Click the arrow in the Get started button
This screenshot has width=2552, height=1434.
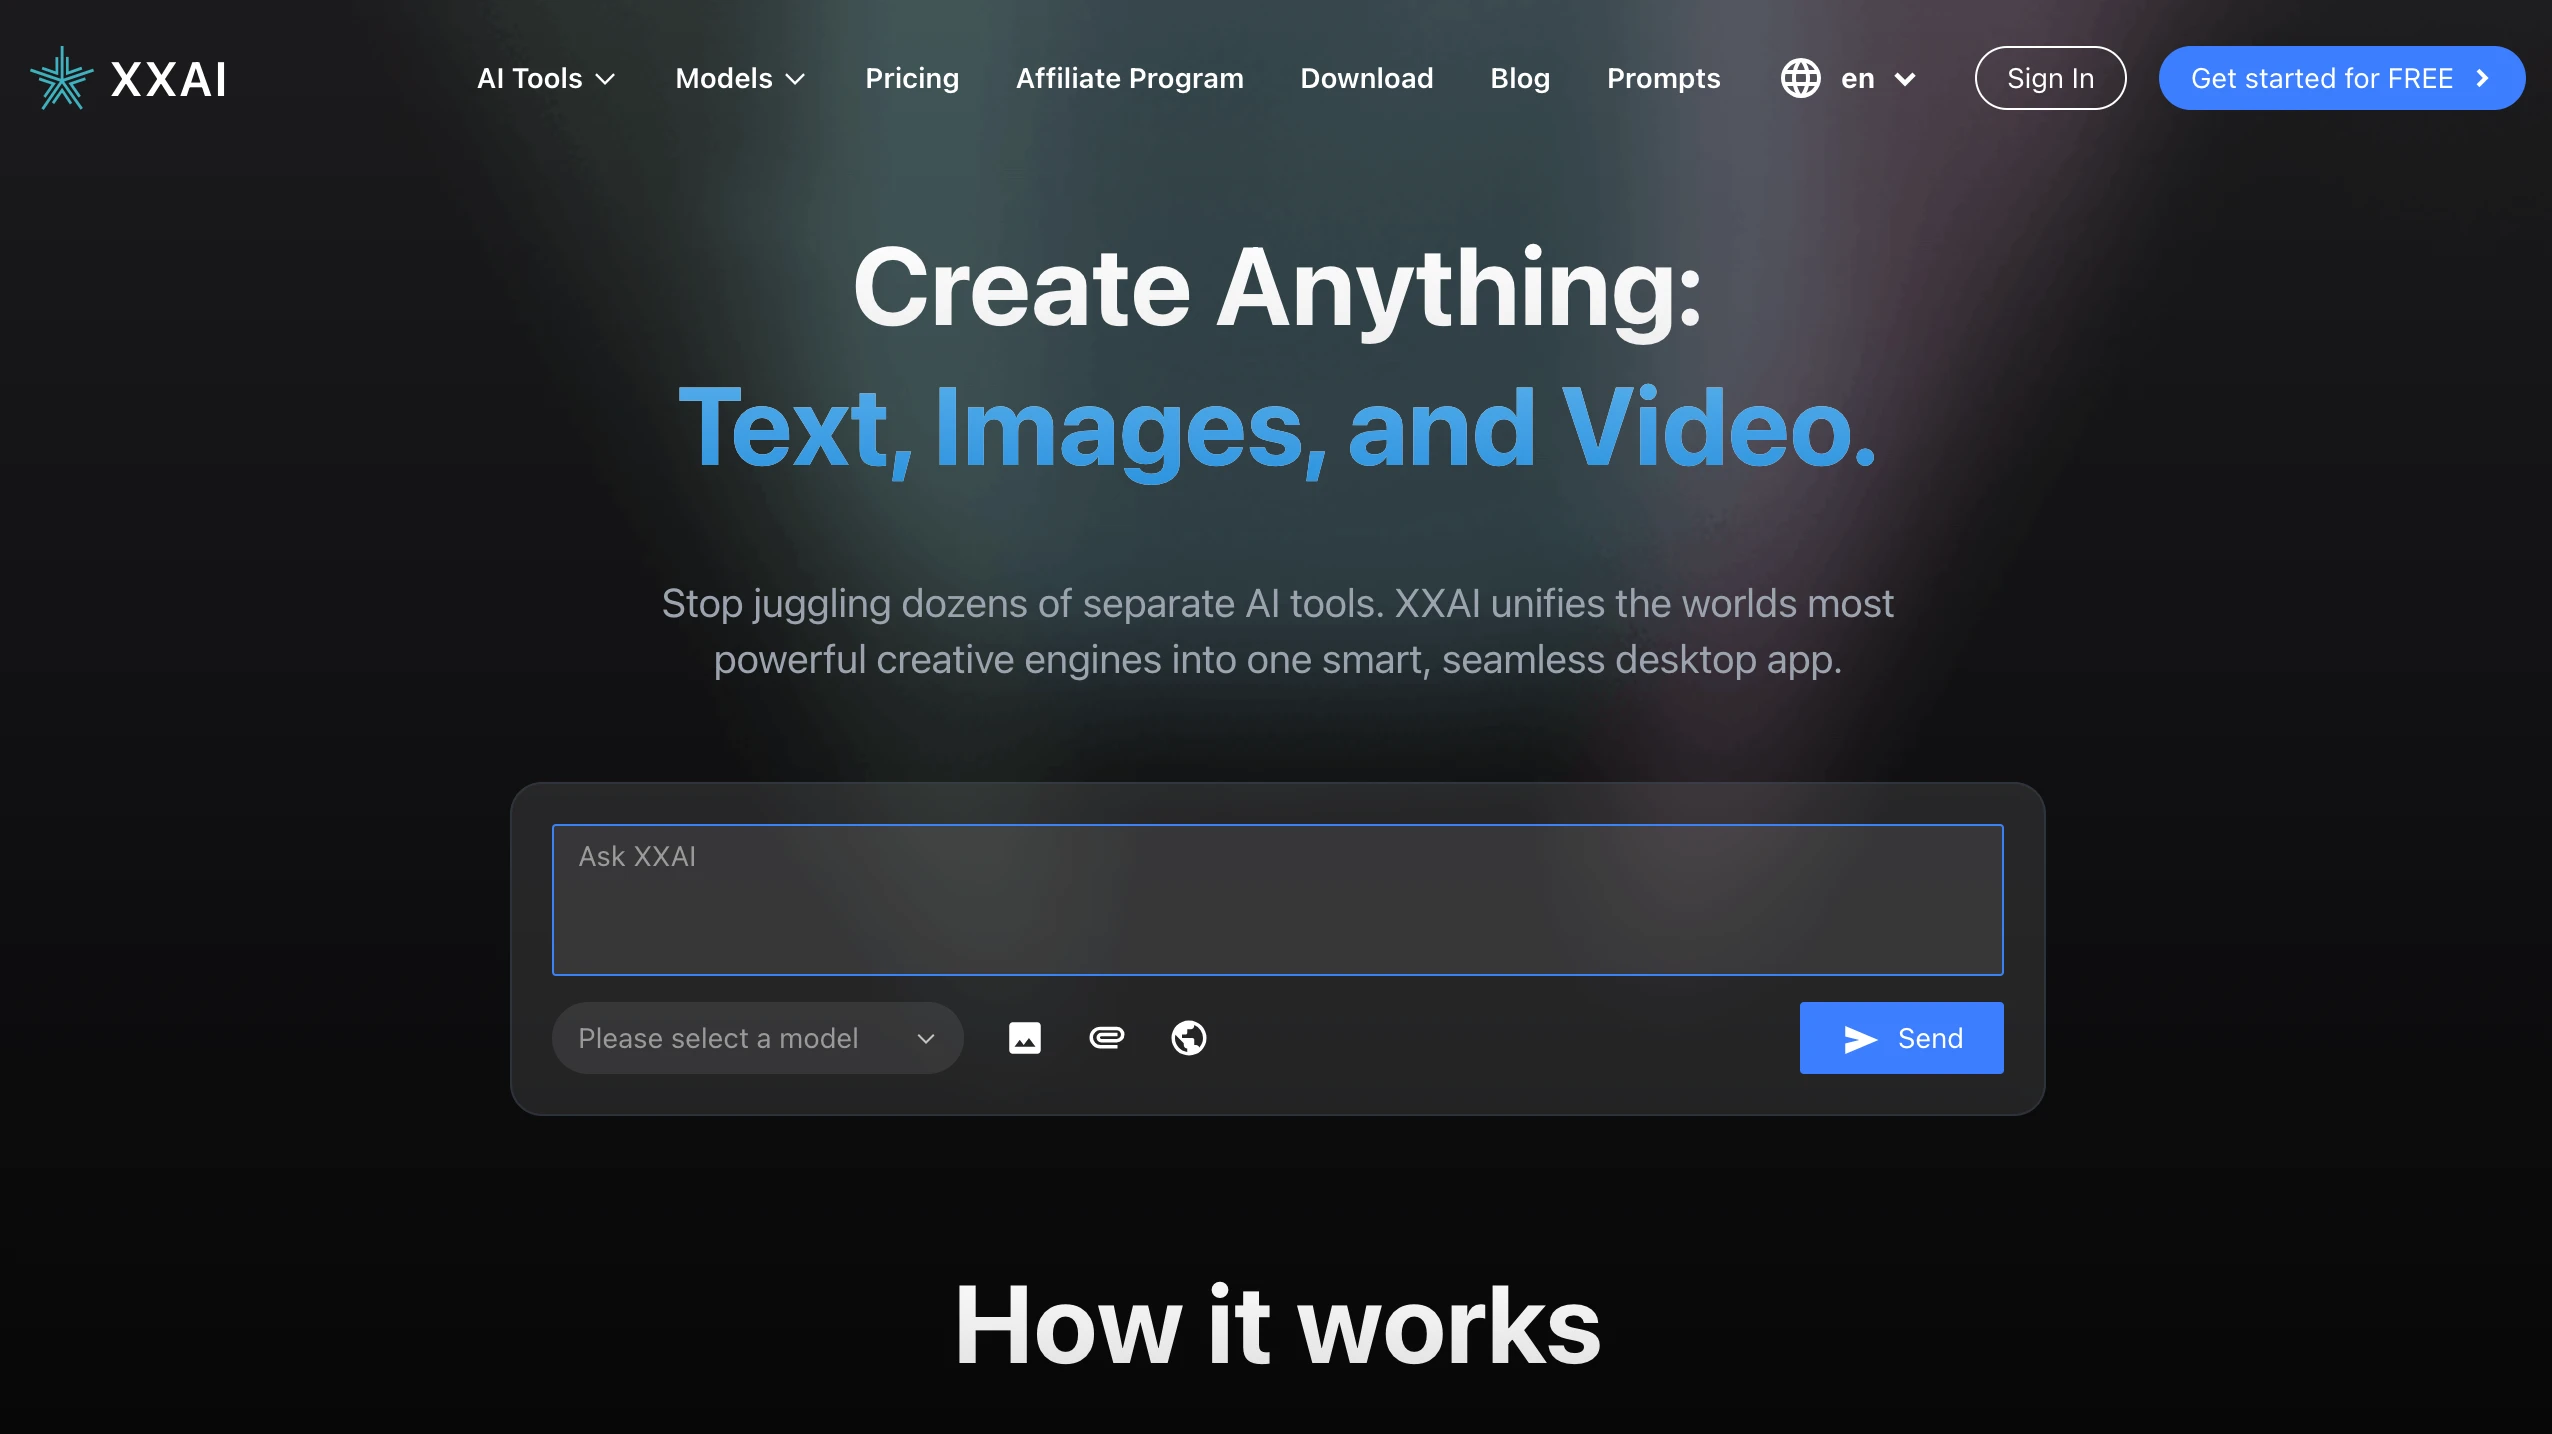point(2483,78)
